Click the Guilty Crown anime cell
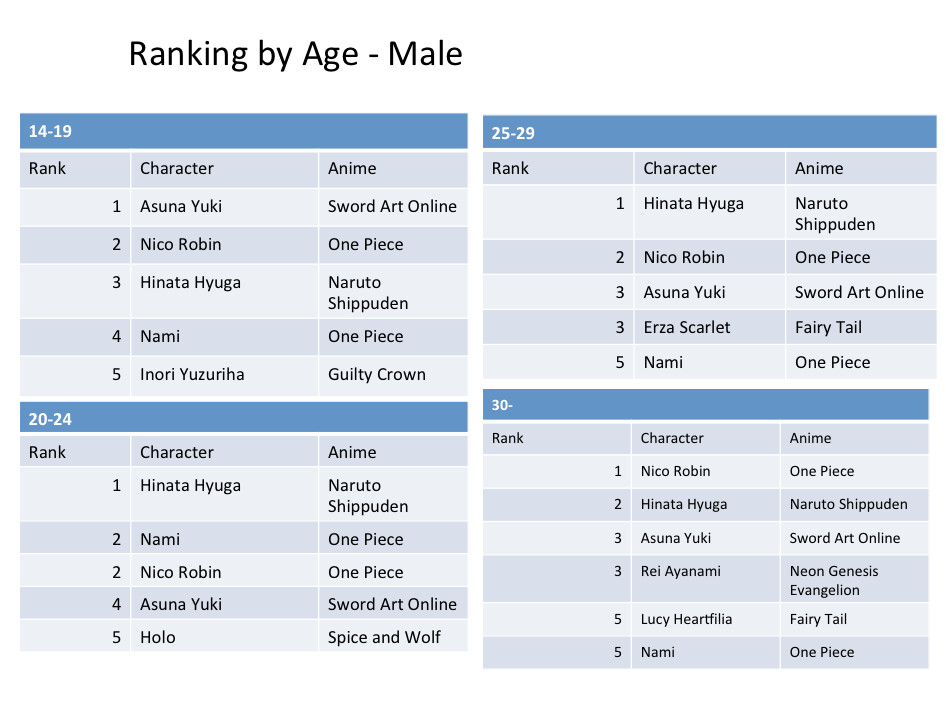The height and width of the screenshot is (707, 946). [377, 375]
